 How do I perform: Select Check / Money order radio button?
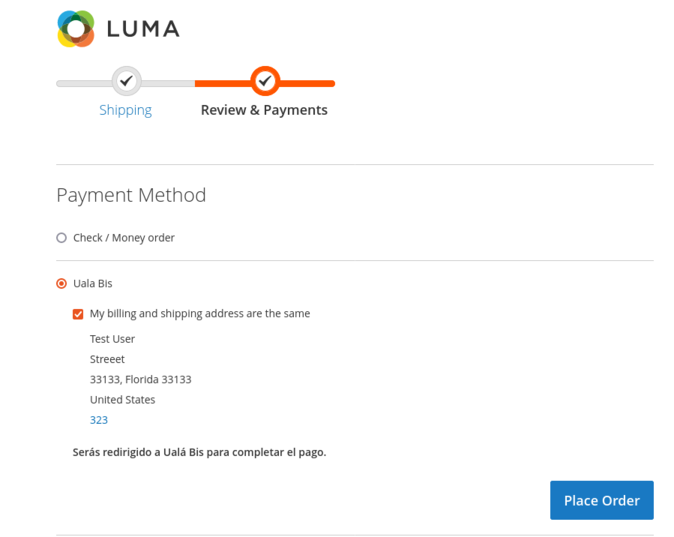pos(61,238)
